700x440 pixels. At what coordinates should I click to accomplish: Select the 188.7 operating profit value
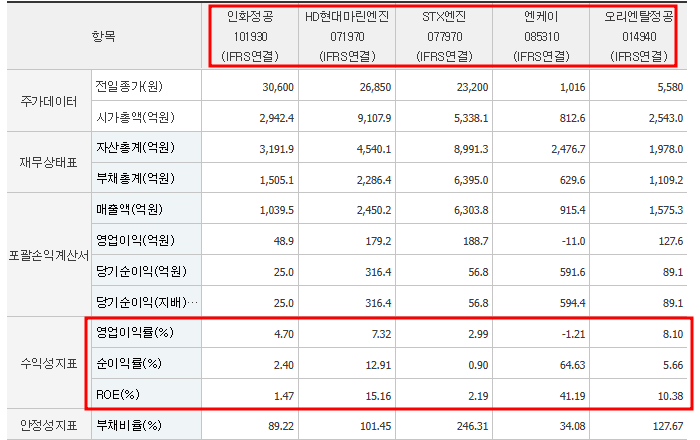click(475, 241)
